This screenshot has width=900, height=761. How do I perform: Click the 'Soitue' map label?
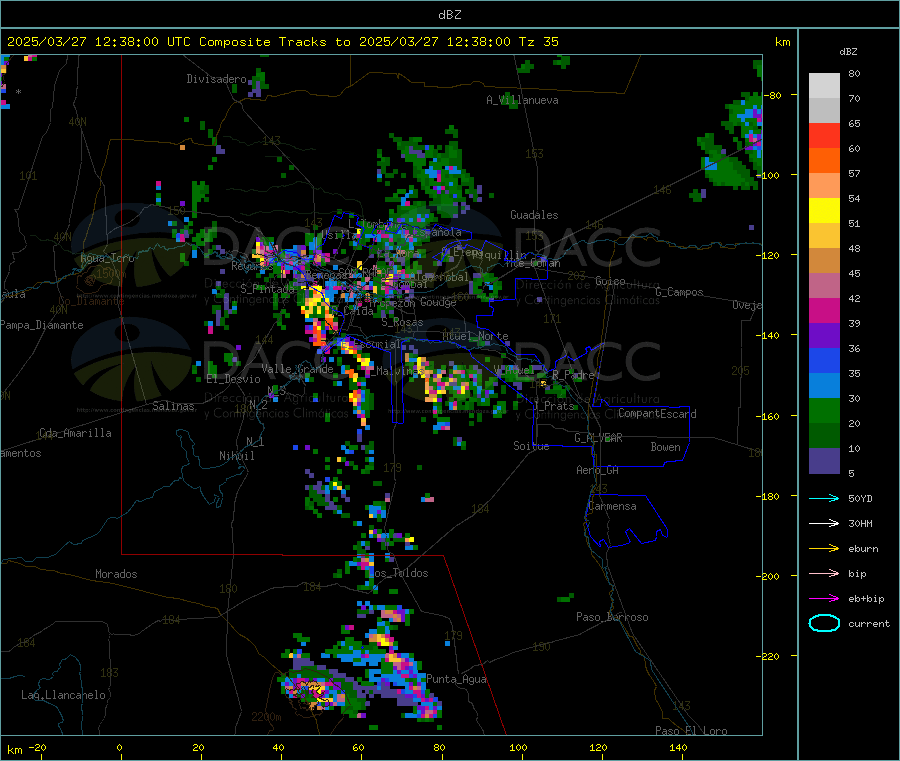tap(531, 446)
